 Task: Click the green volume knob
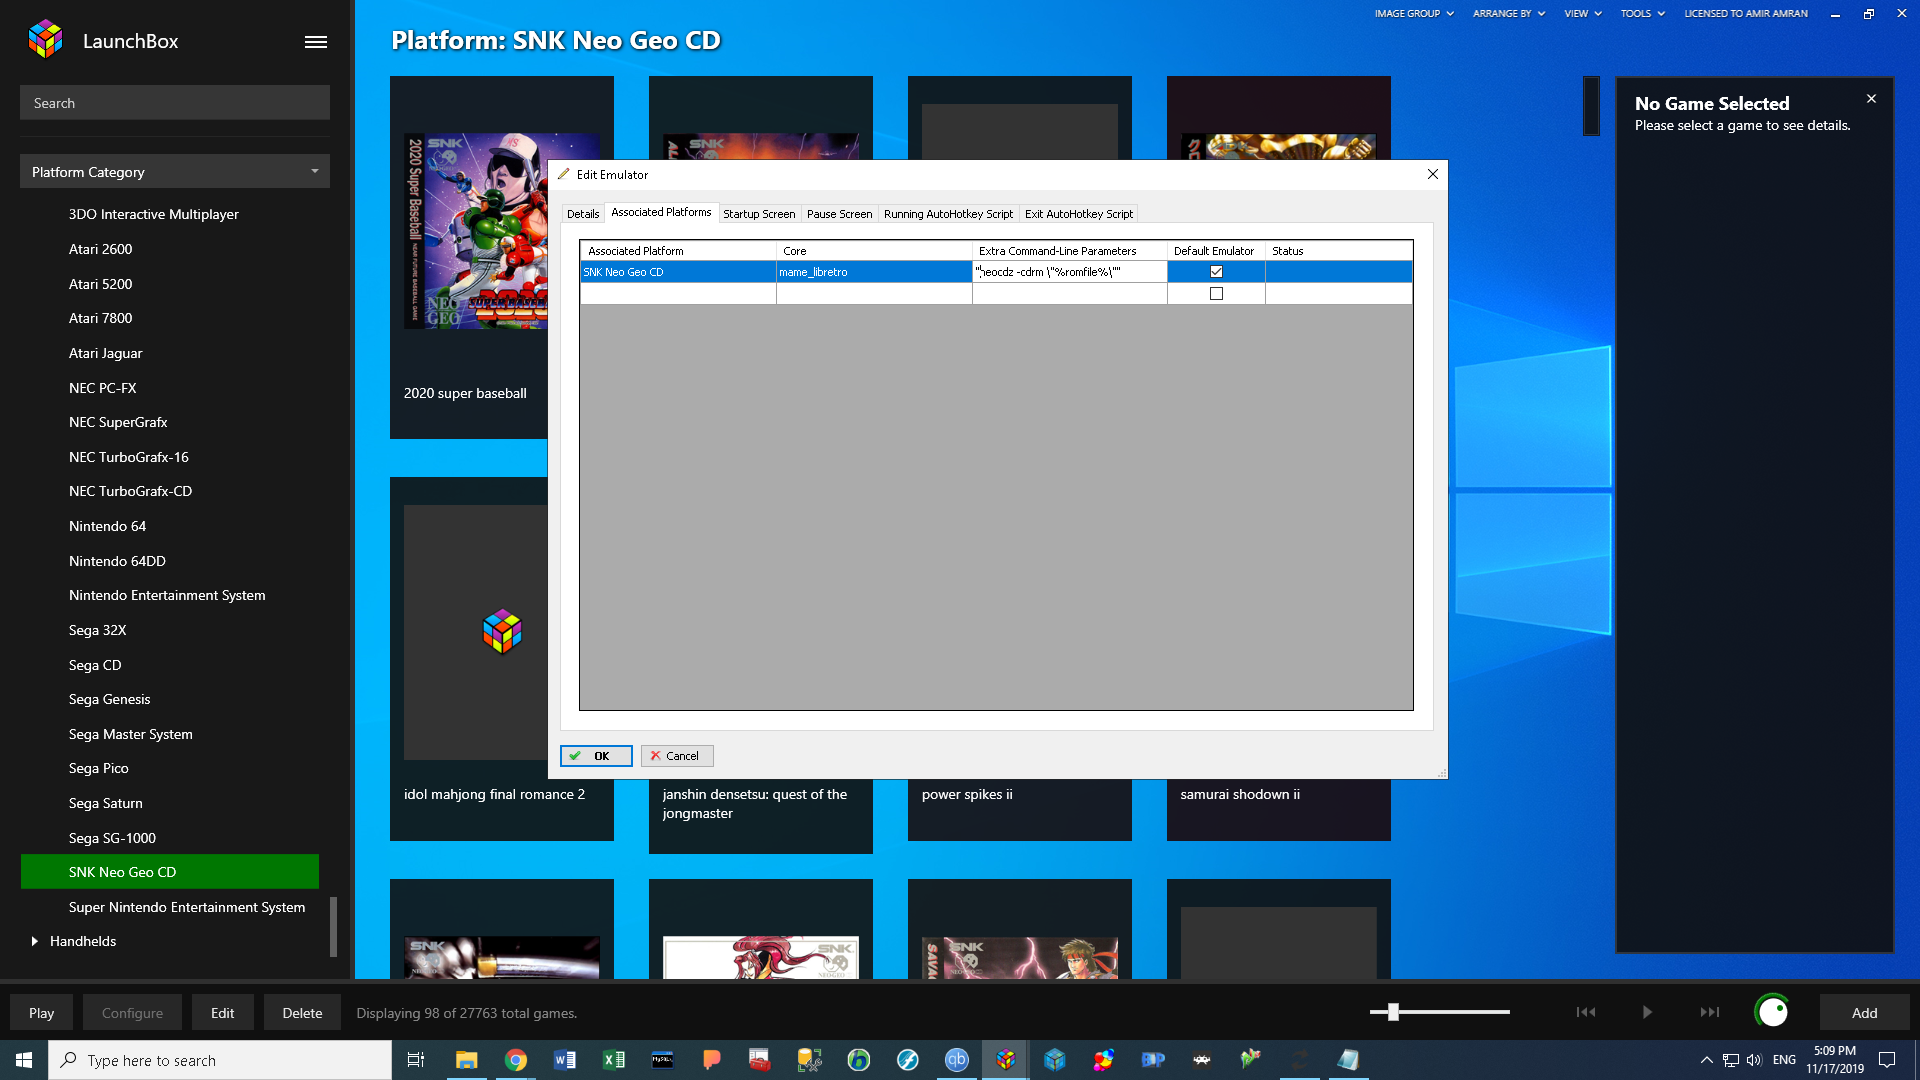pos(1772,1011)
